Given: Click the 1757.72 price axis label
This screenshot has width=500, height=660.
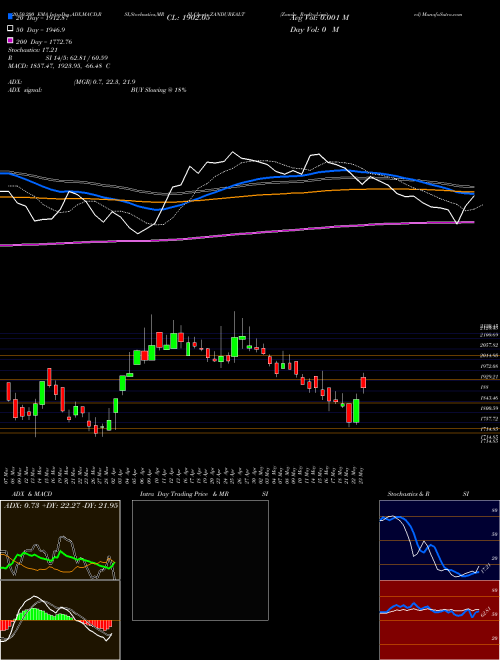Looking at the screenshot, I should point(489,419).
